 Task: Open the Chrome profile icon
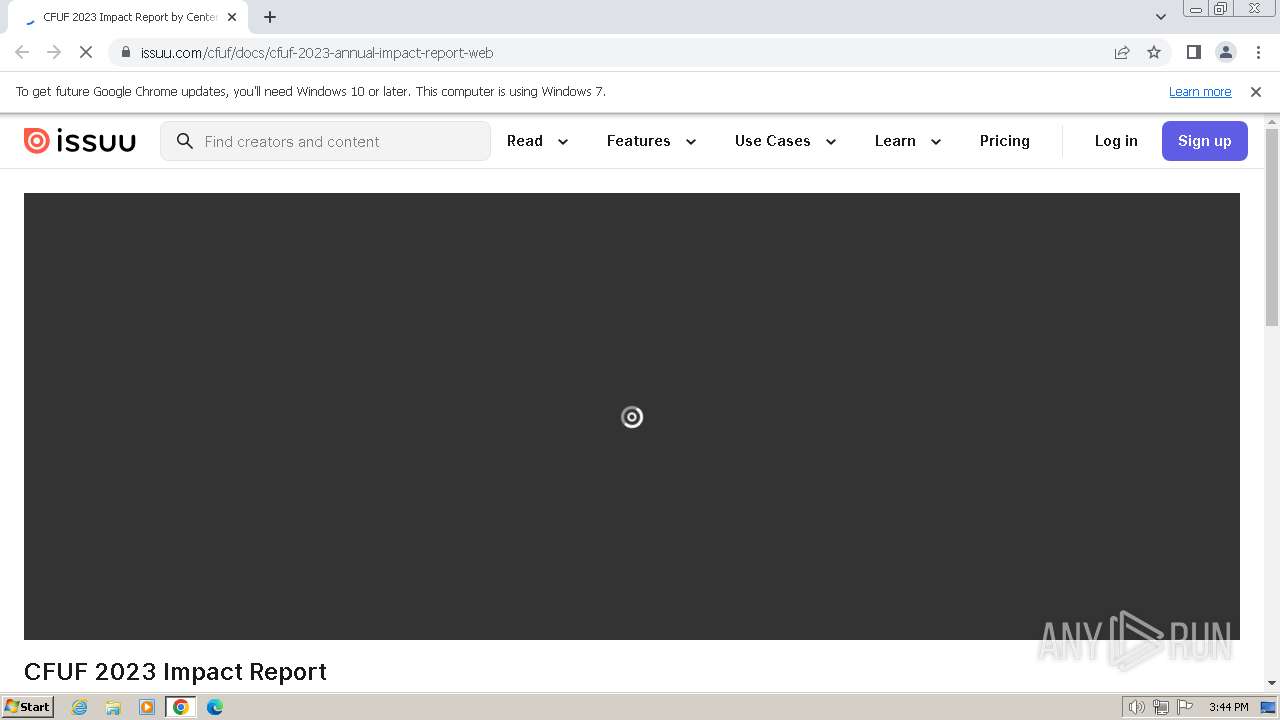1225,52
